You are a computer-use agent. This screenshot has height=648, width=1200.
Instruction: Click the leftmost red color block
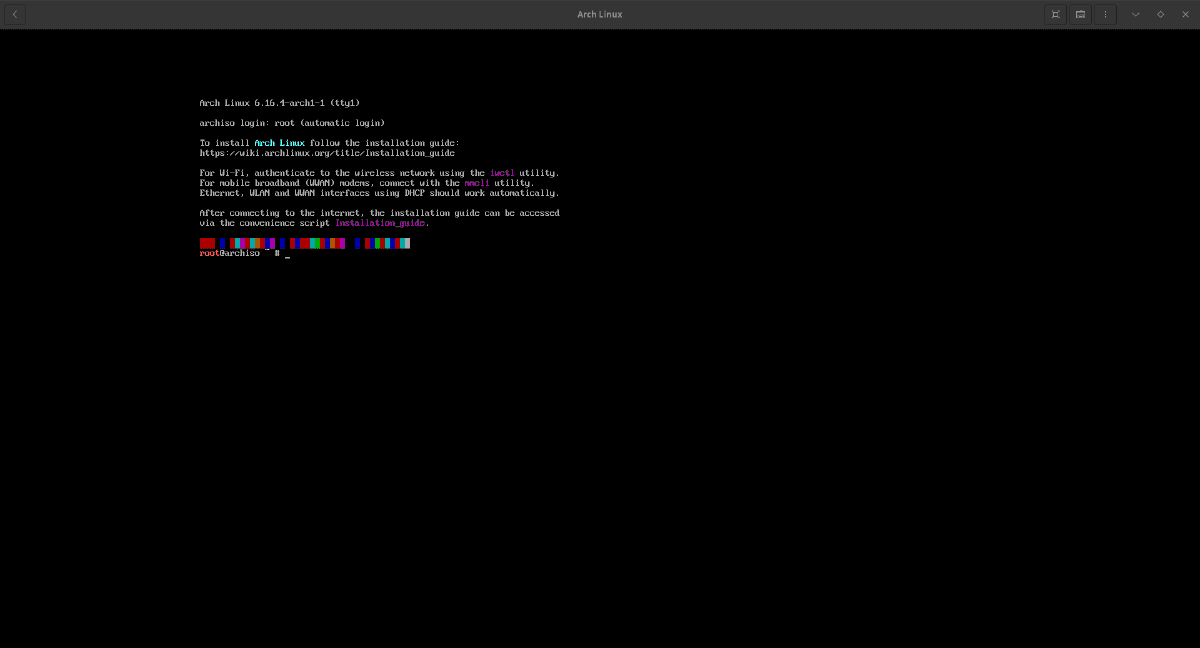click(x=207, y=243)
